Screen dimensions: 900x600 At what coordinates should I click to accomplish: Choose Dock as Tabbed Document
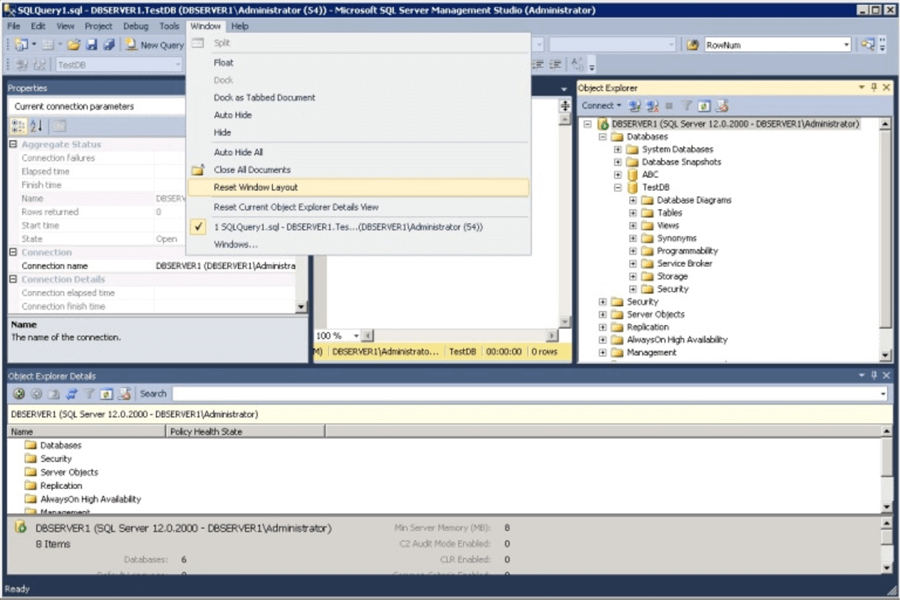(358, 98)
